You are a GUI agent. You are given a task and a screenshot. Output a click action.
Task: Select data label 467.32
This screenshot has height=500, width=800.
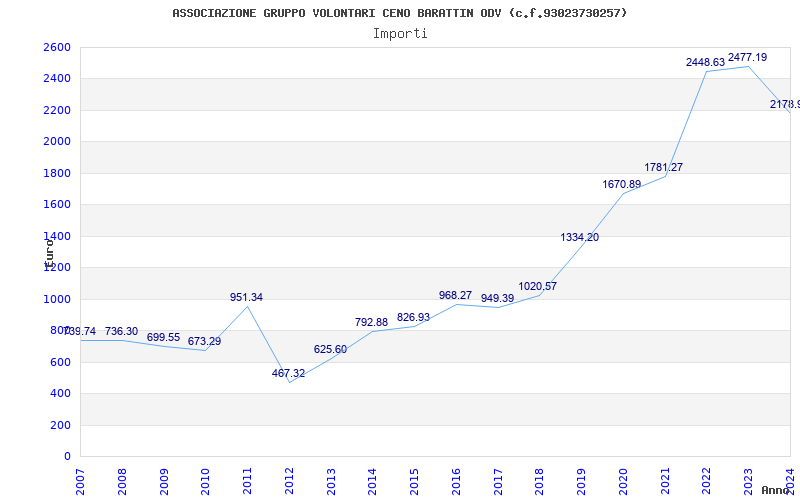[x=288, y=373]
